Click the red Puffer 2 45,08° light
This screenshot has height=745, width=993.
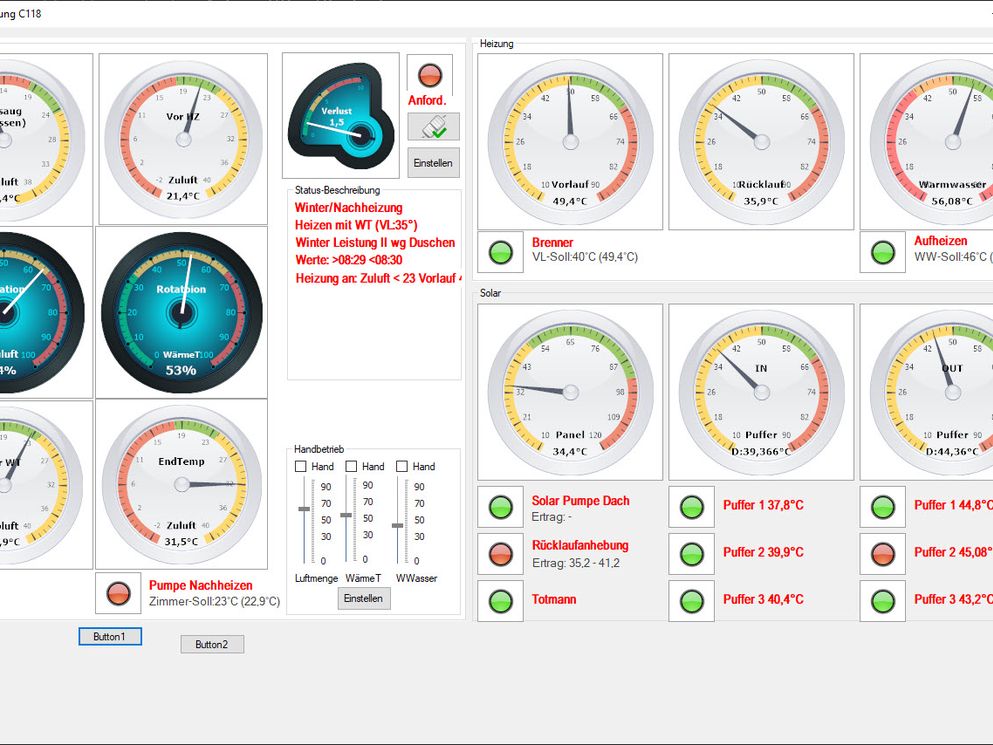point(883,554)
